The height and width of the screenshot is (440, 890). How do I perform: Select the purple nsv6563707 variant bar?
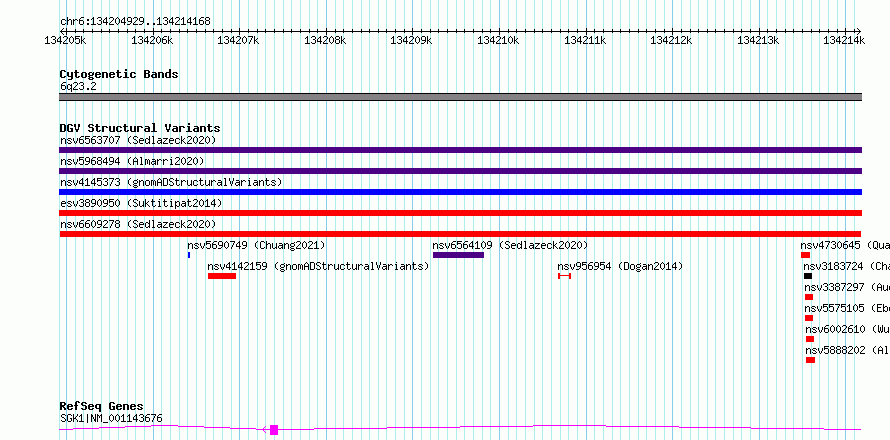[460, 150]
